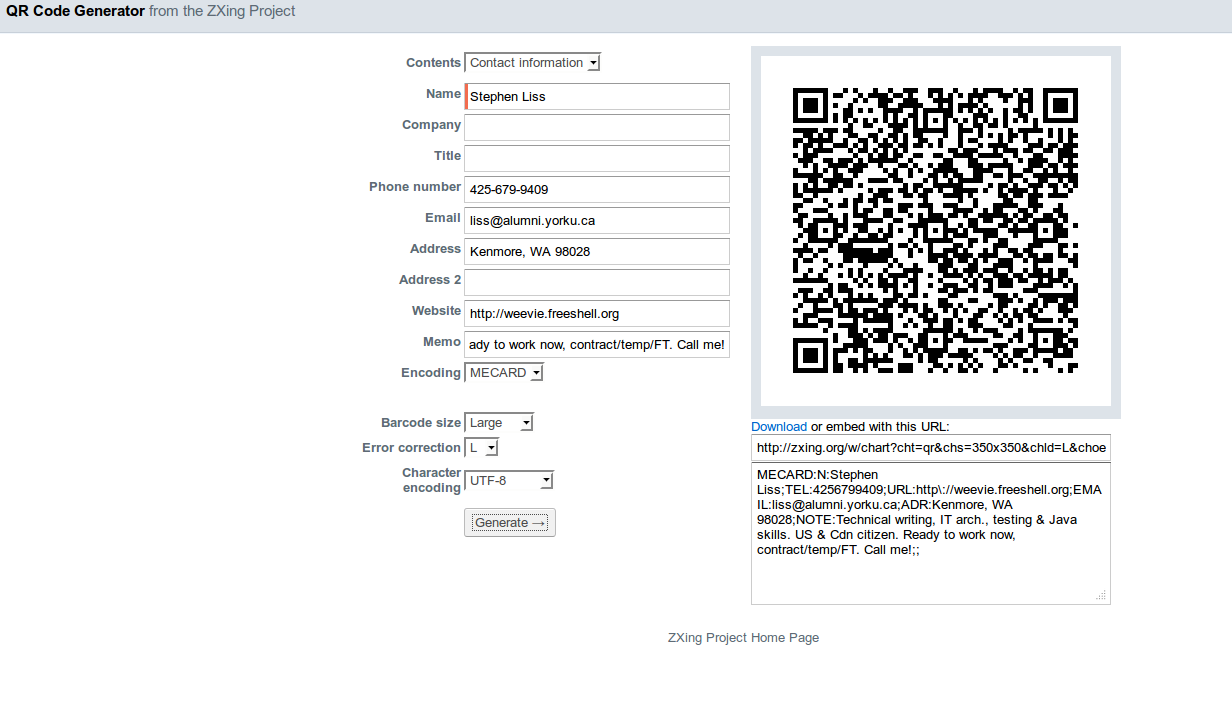
Task: Click the empty Company field
Action: [596, 127]
